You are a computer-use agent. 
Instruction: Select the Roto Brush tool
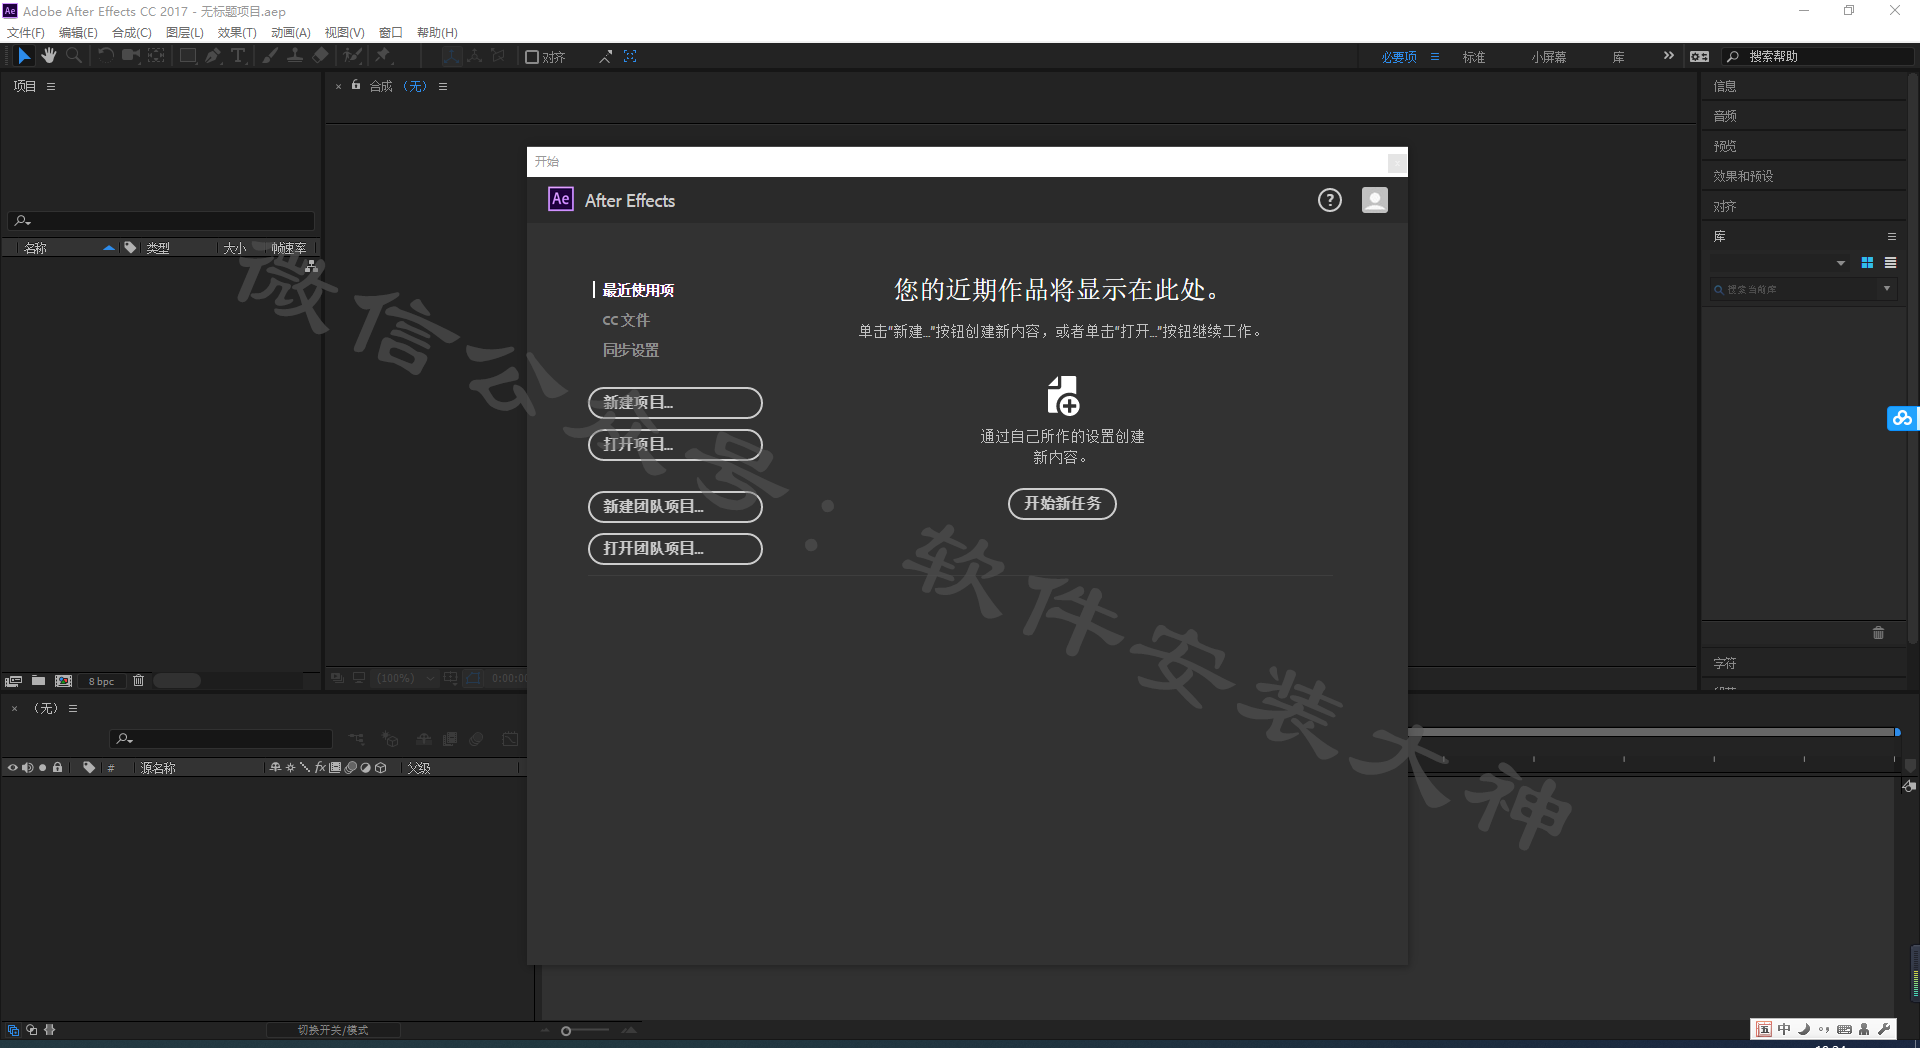coord(352,56)
